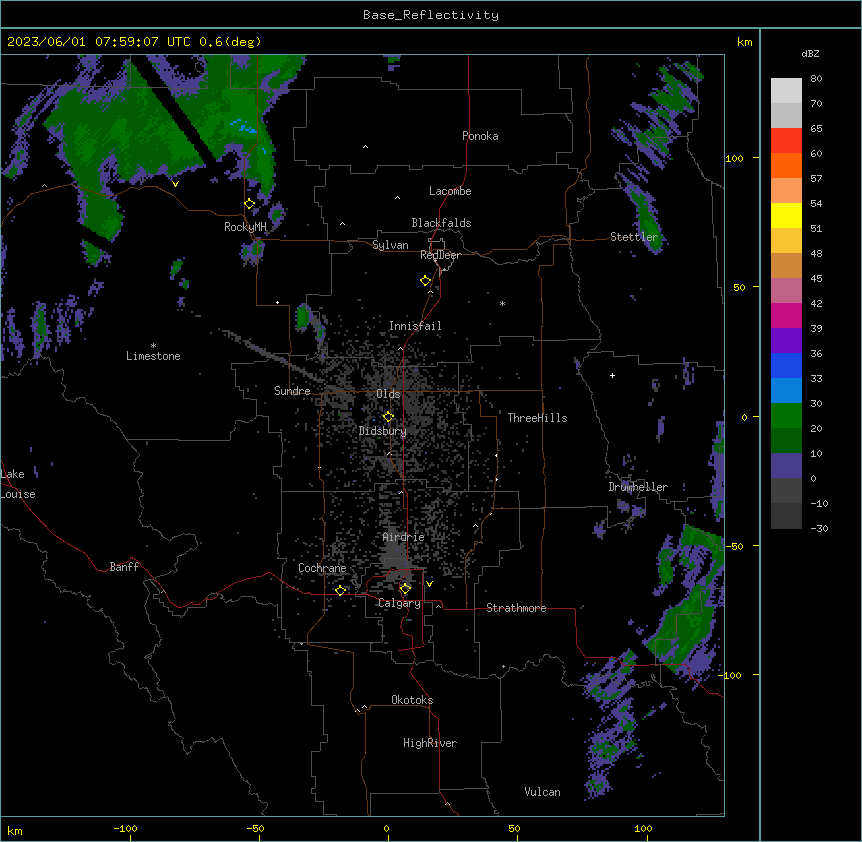The image size is (862, 842).
Task: Click the Blackfalds city label
Action: pyautogui.click(x=441, y=223)
